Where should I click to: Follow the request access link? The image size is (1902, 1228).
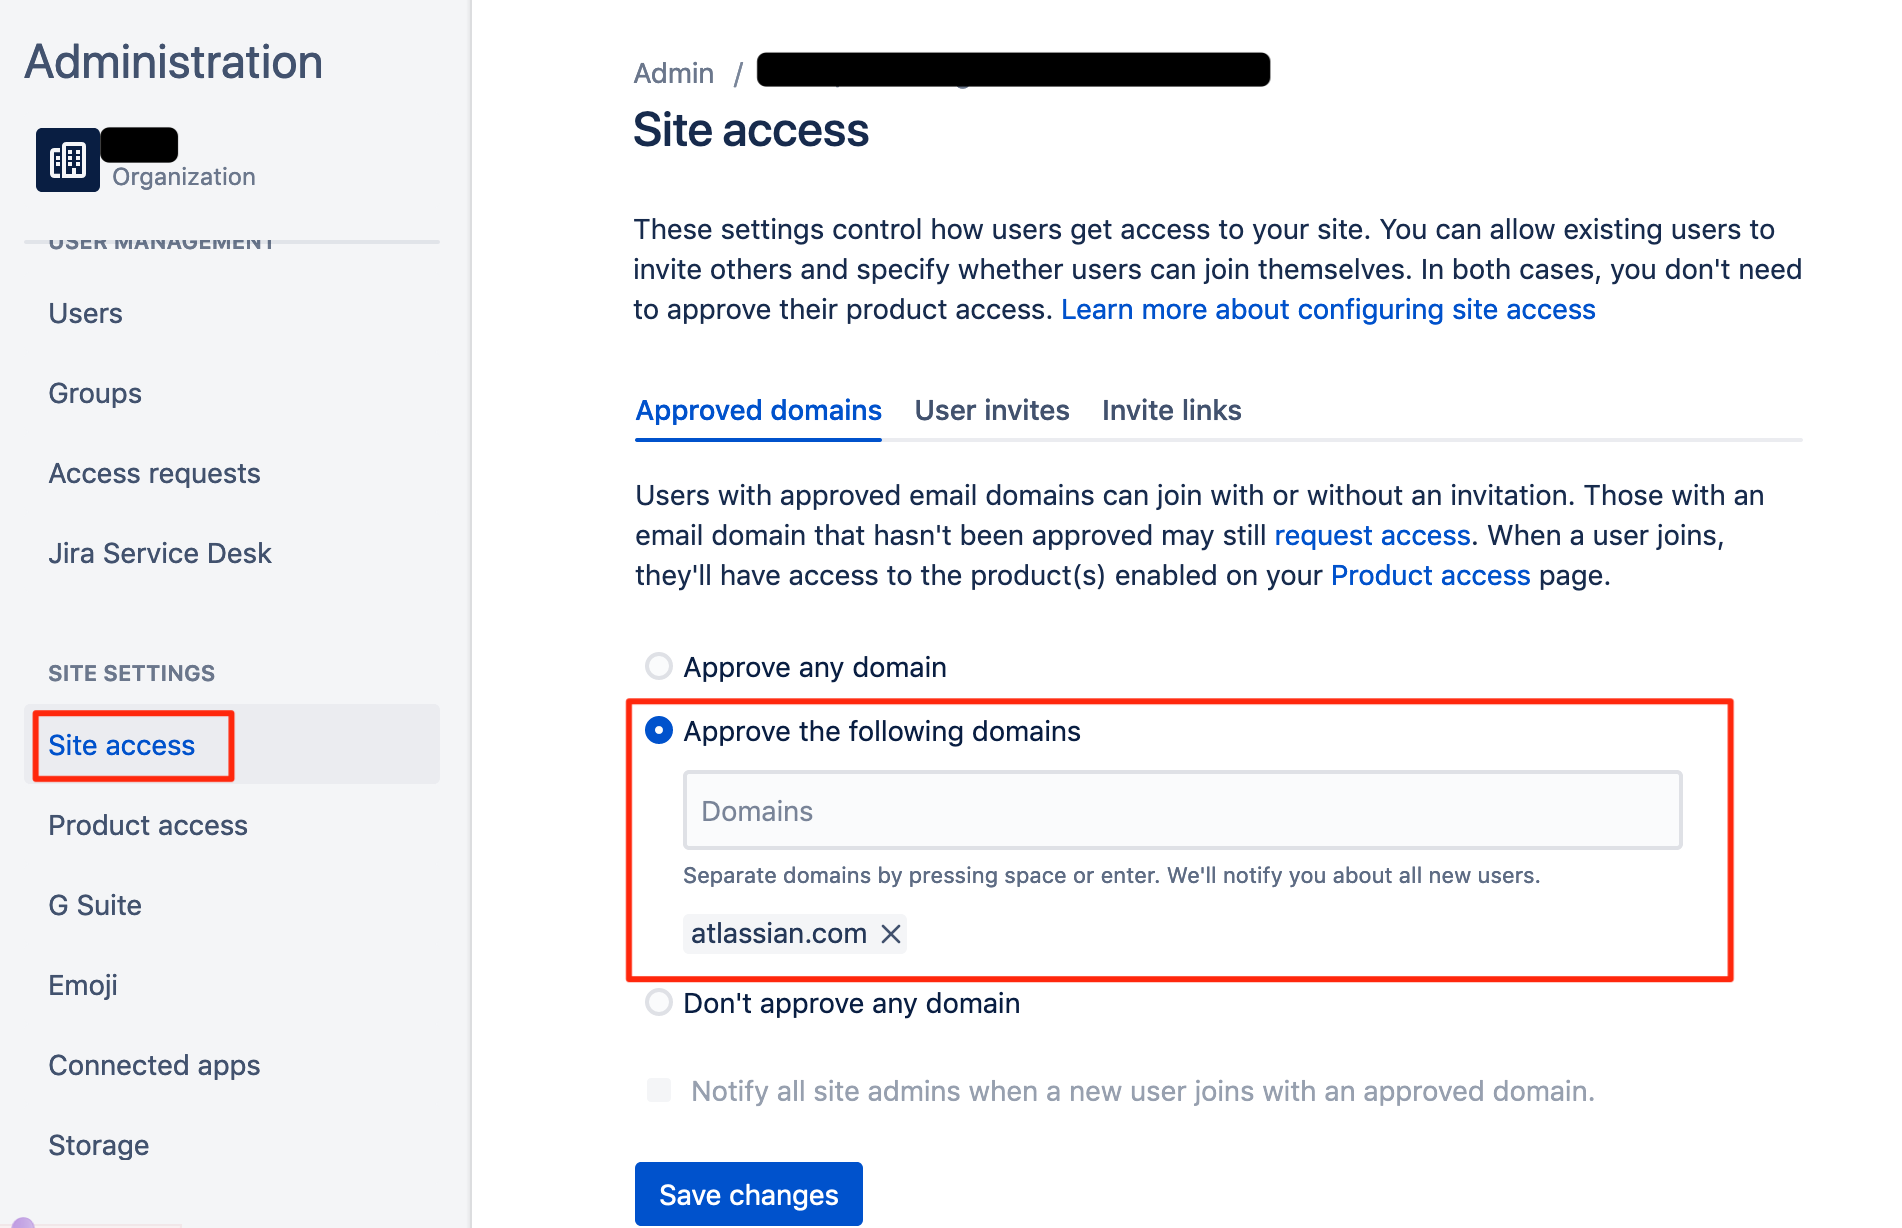tap(1372, 536)
